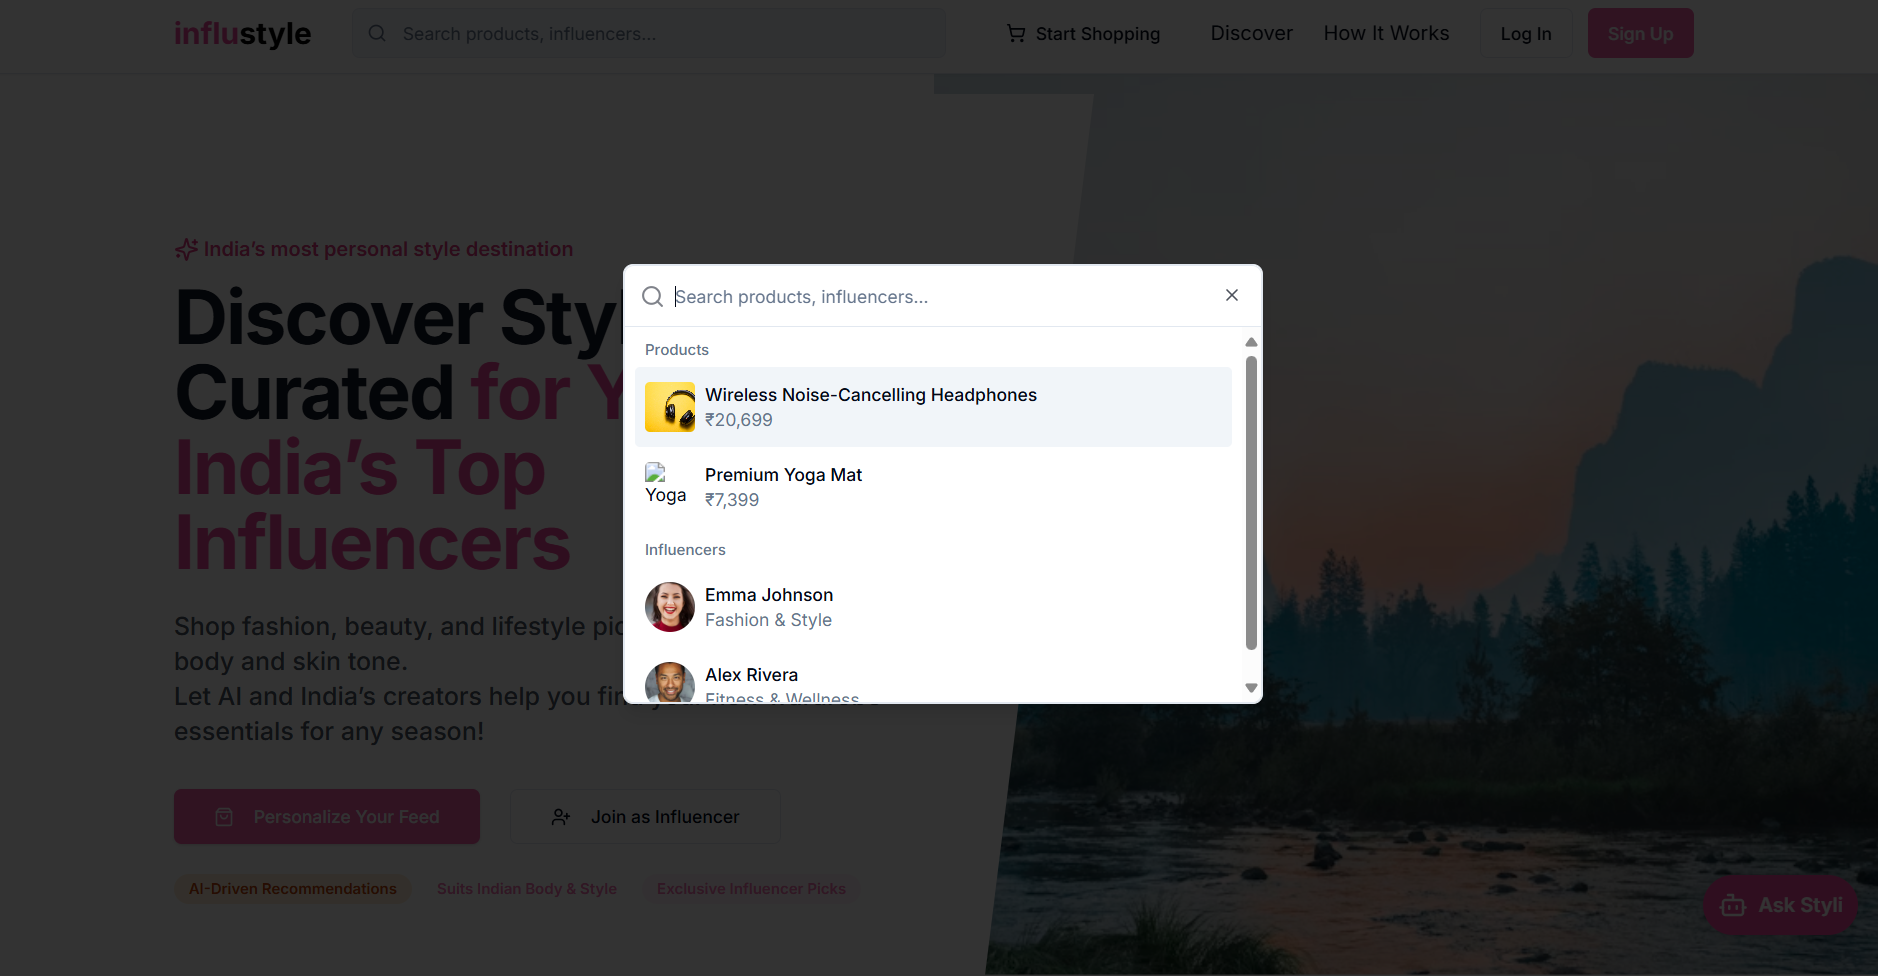This screenshot has height=976, width=1878.
Task: Click the Influencers section header
Action: coord(685,550)
